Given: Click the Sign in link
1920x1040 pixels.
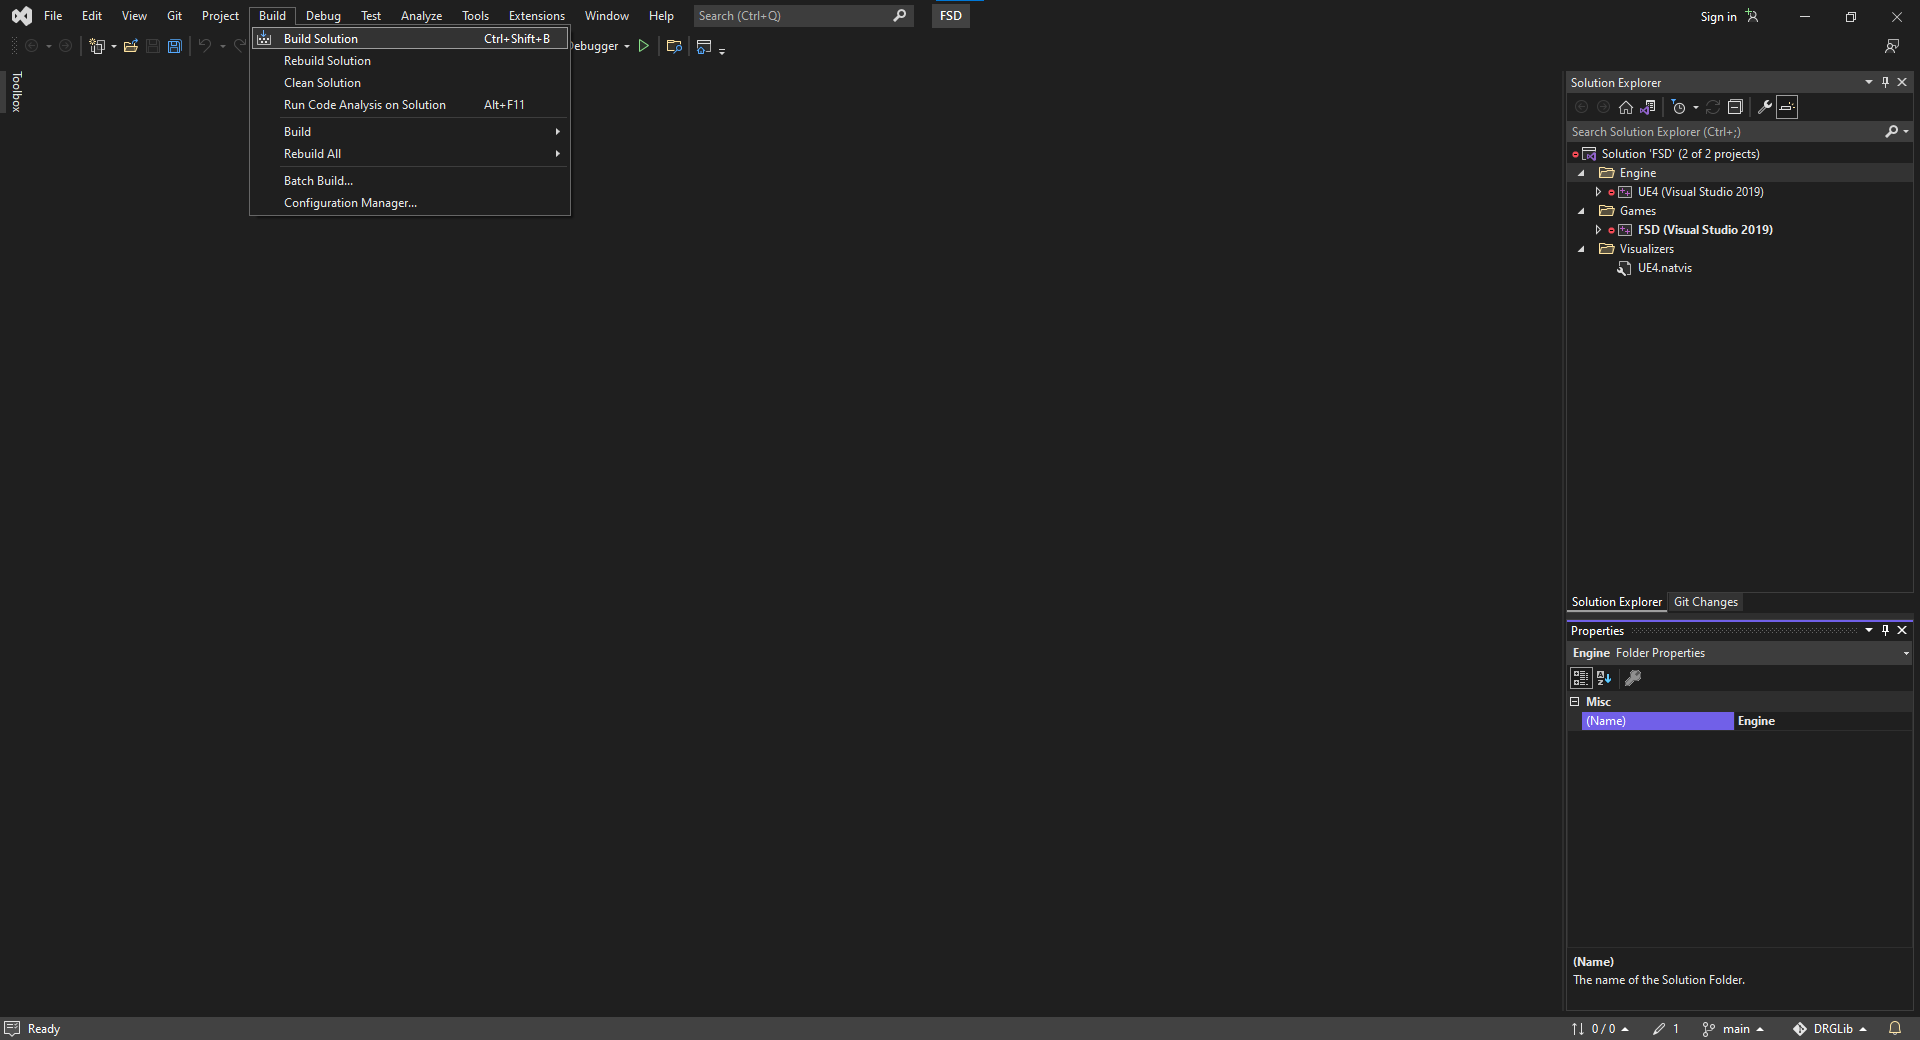Looking at the screenshot, I should point(1718,17).
